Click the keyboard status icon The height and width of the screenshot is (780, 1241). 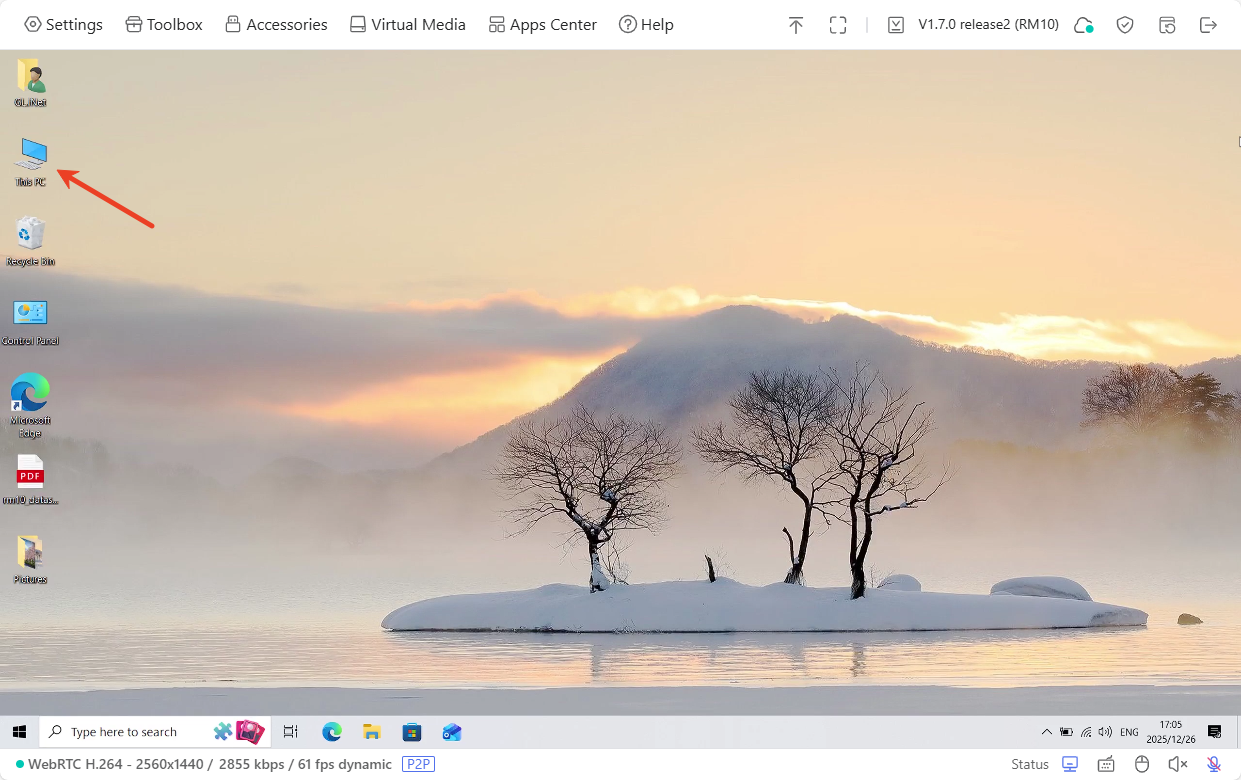[1106, 764]
